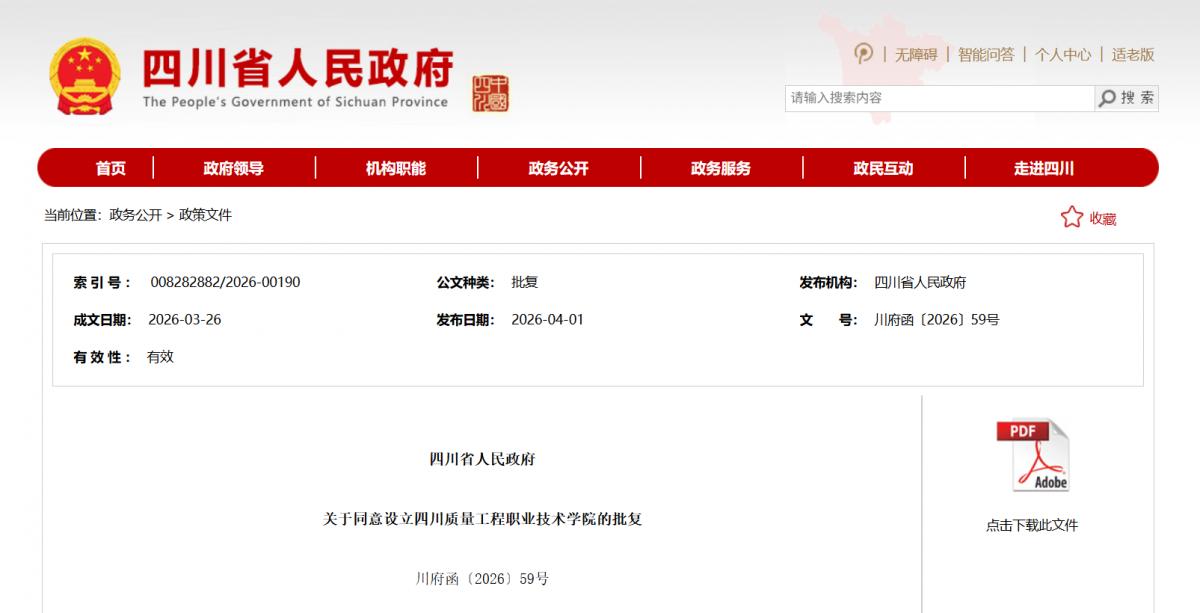Open the 政民互动 menu item

point(883,168)
